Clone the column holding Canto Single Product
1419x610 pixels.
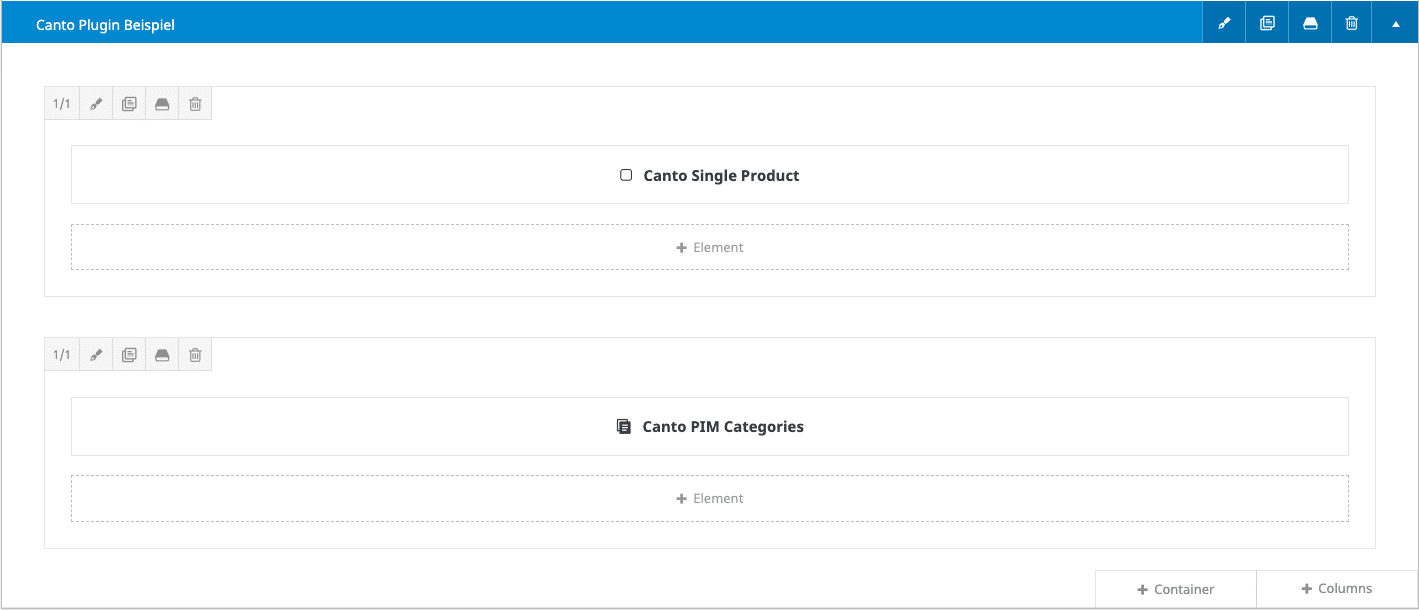point(129,104)
